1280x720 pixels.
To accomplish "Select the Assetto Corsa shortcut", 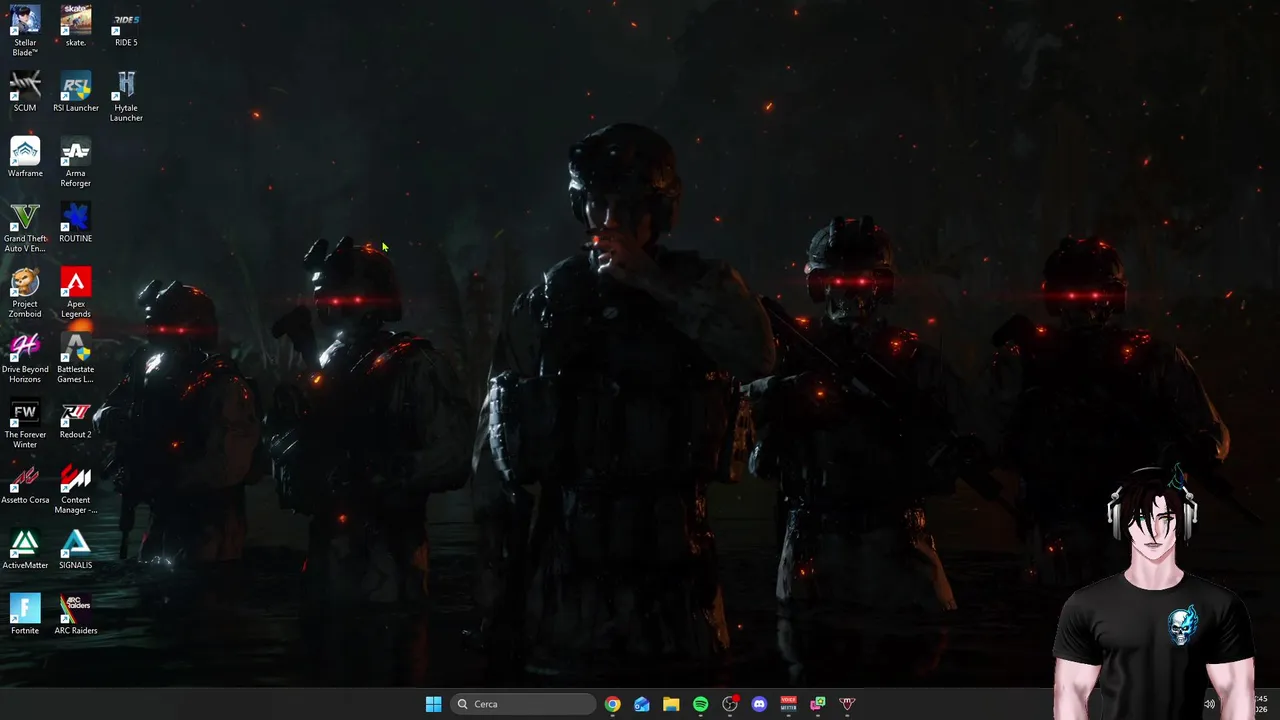I will point(25,484).
